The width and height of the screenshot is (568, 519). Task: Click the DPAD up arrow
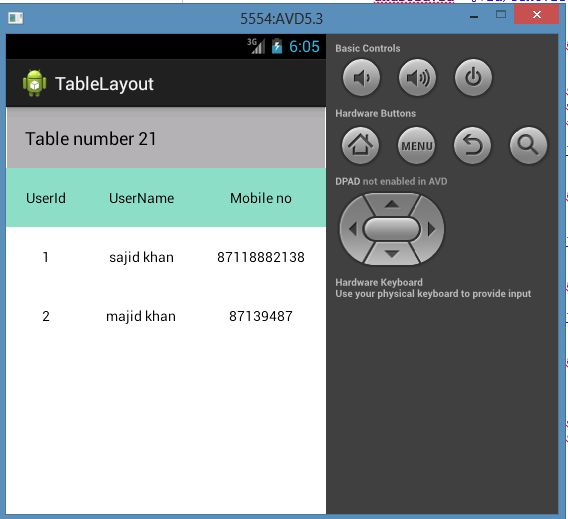[x=392, y=205]
